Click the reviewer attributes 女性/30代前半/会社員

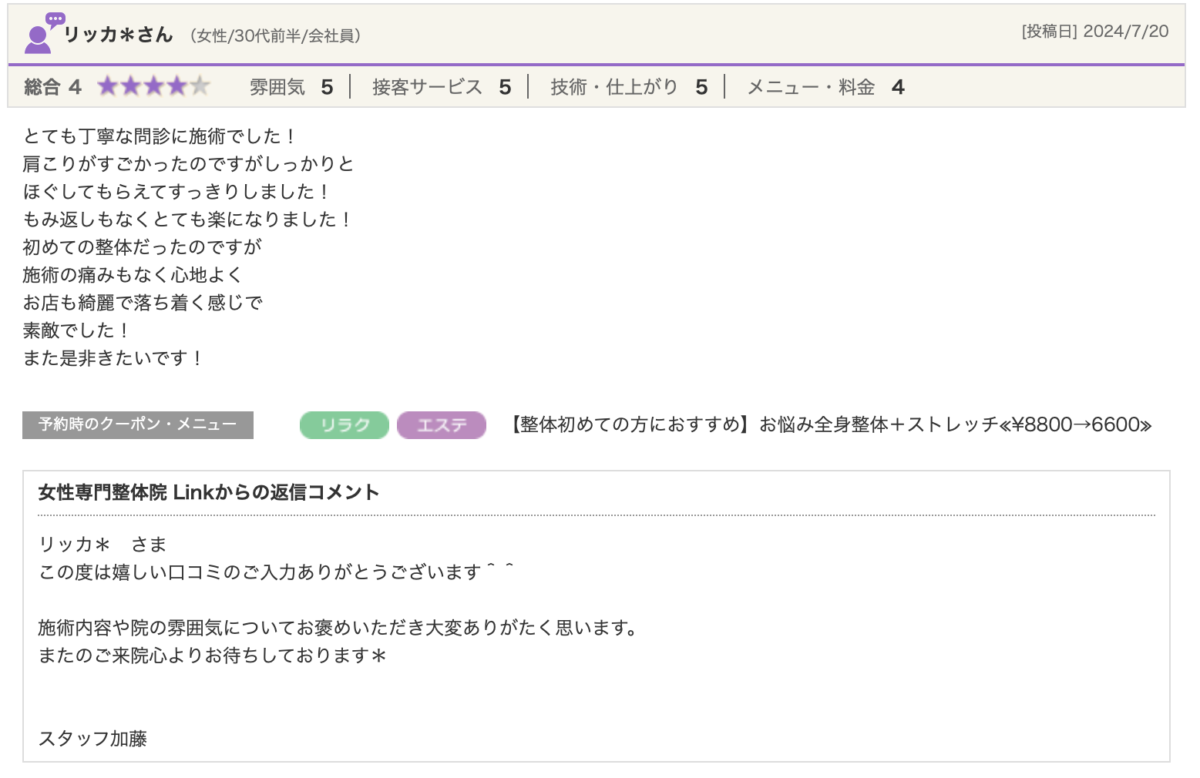pyautogui.click(x=275, y=36)
